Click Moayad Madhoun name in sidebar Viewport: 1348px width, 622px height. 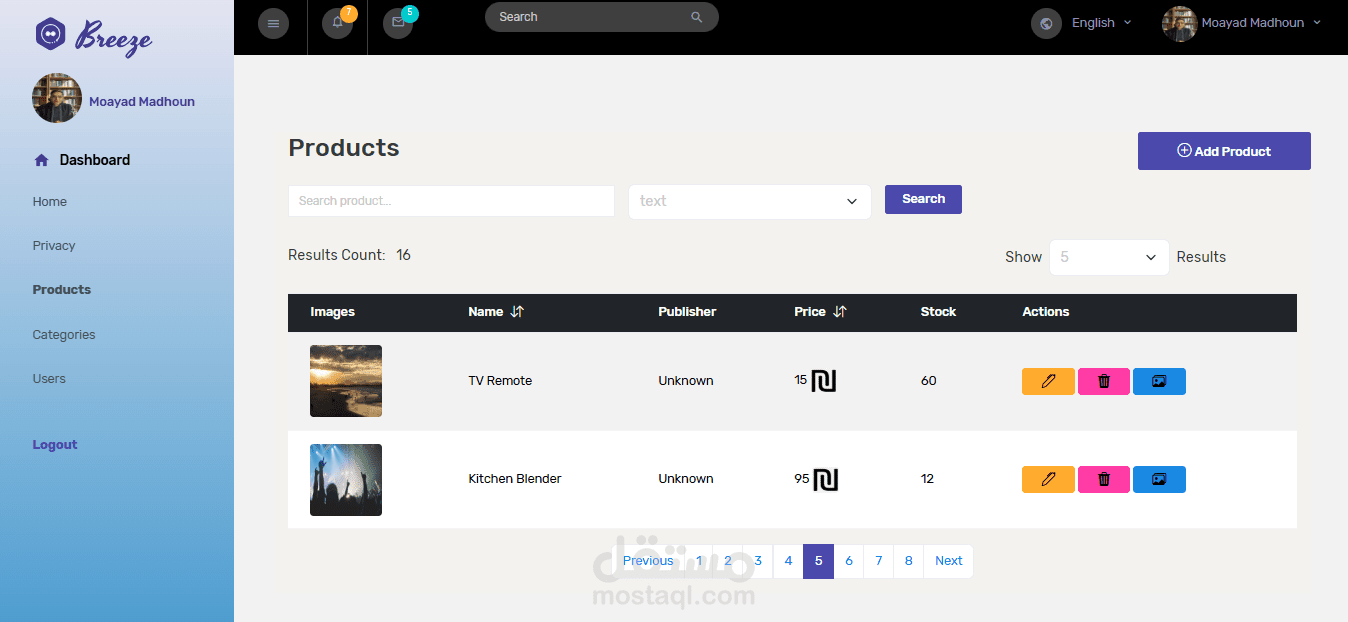pos(142,102)
